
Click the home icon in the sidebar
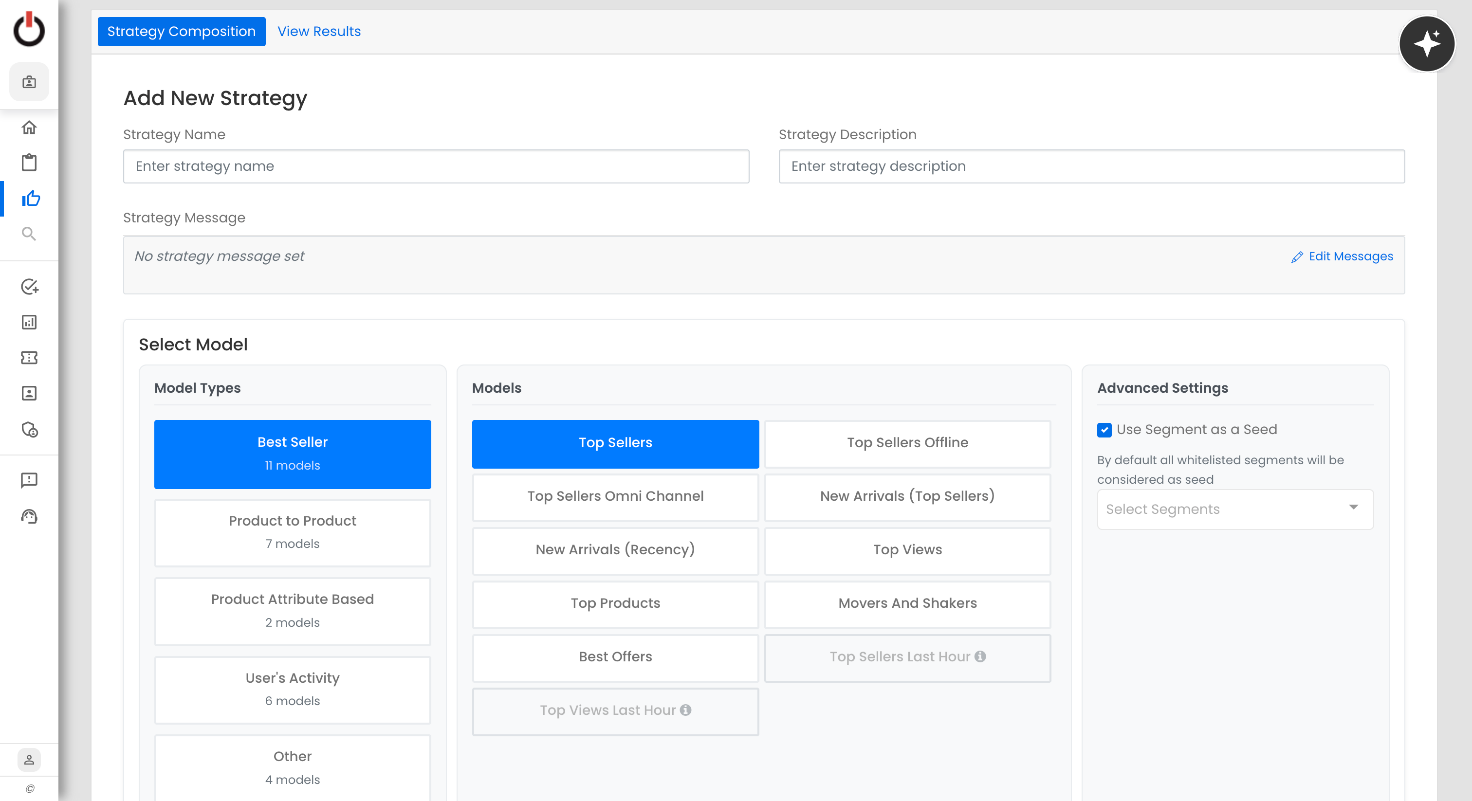pyautogui.click(x=29, y=127)
